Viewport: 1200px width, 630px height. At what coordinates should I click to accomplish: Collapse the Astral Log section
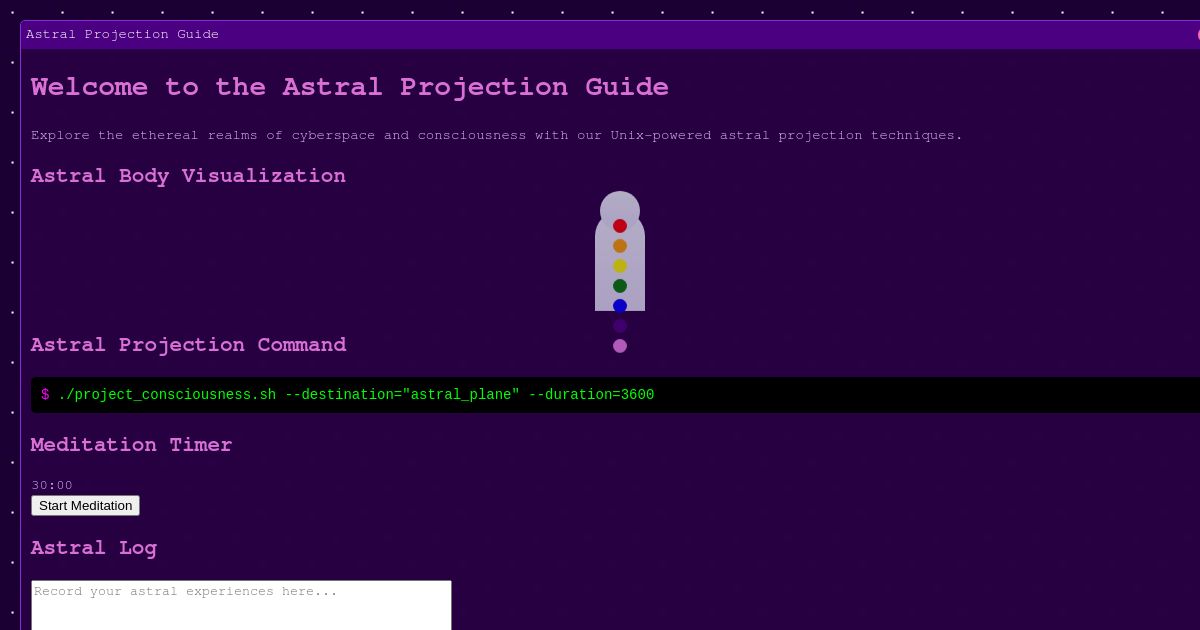click(x=94, y=548)
